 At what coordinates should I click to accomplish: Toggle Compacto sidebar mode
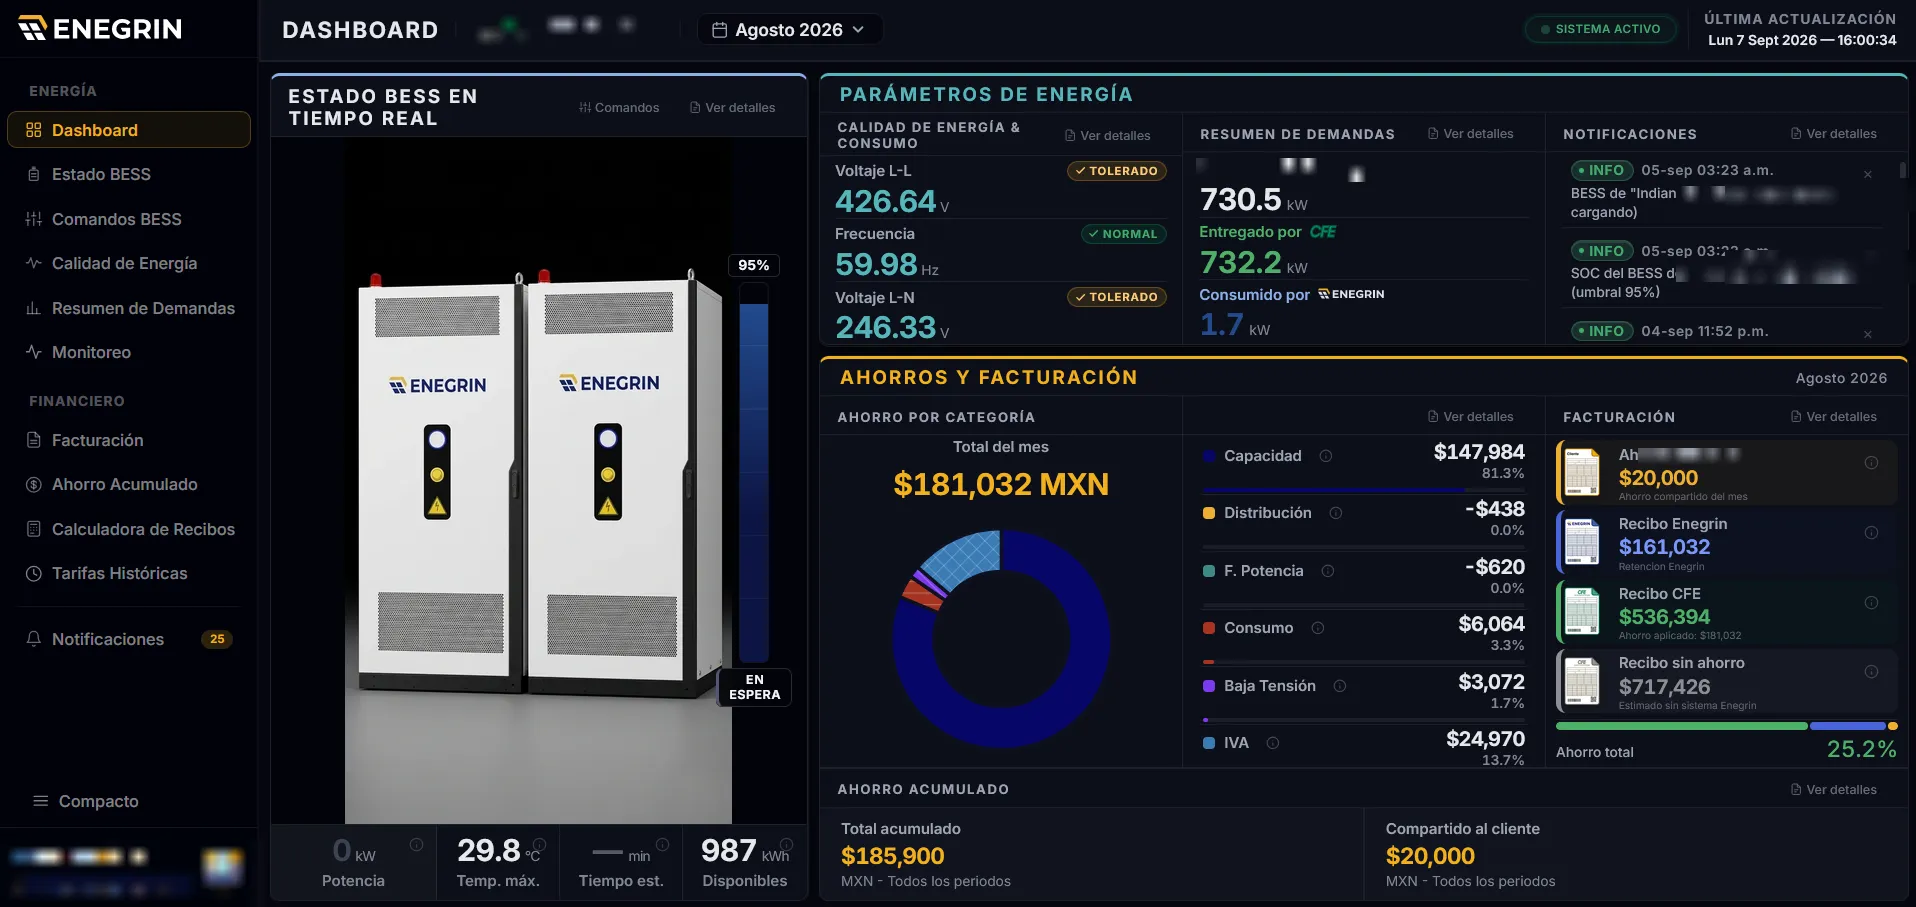86,801
